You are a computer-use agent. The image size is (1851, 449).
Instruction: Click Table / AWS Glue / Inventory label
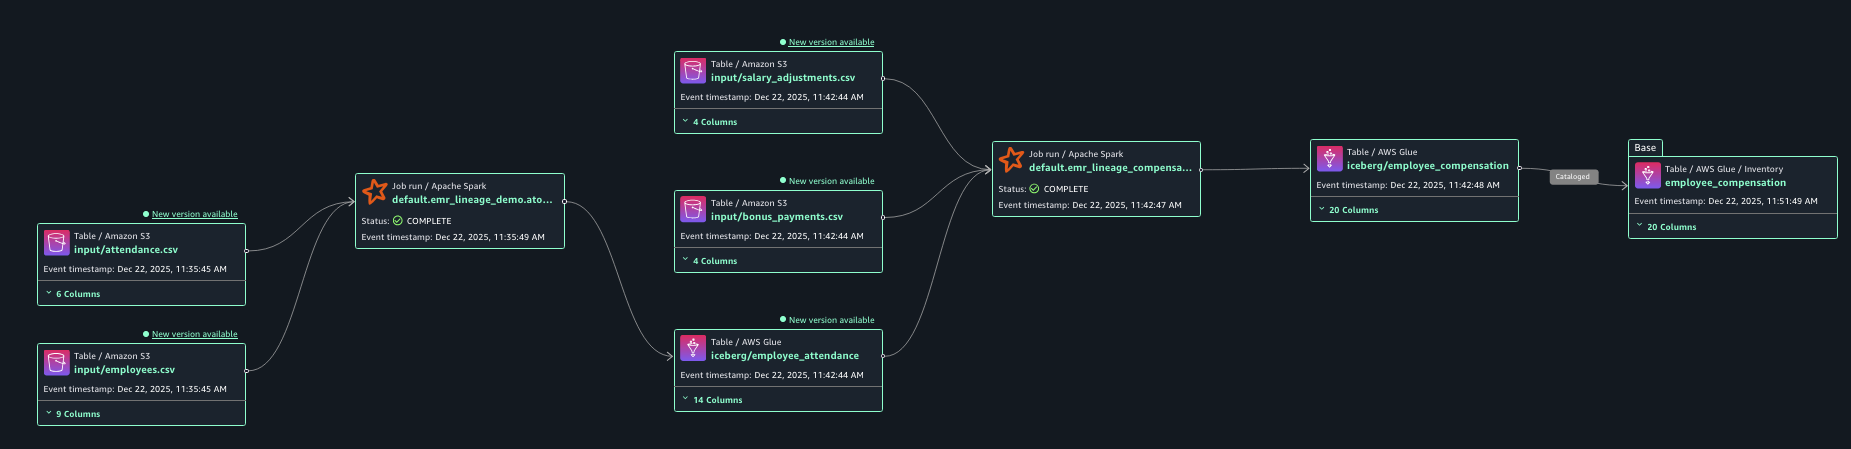click(1724, 170)
